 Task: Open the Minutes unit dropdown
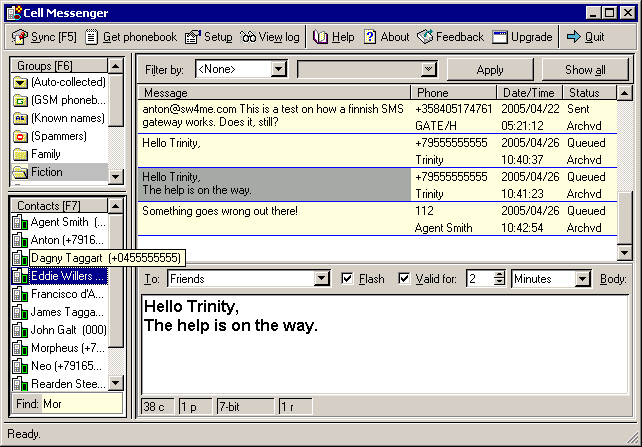tap(582, 278)
